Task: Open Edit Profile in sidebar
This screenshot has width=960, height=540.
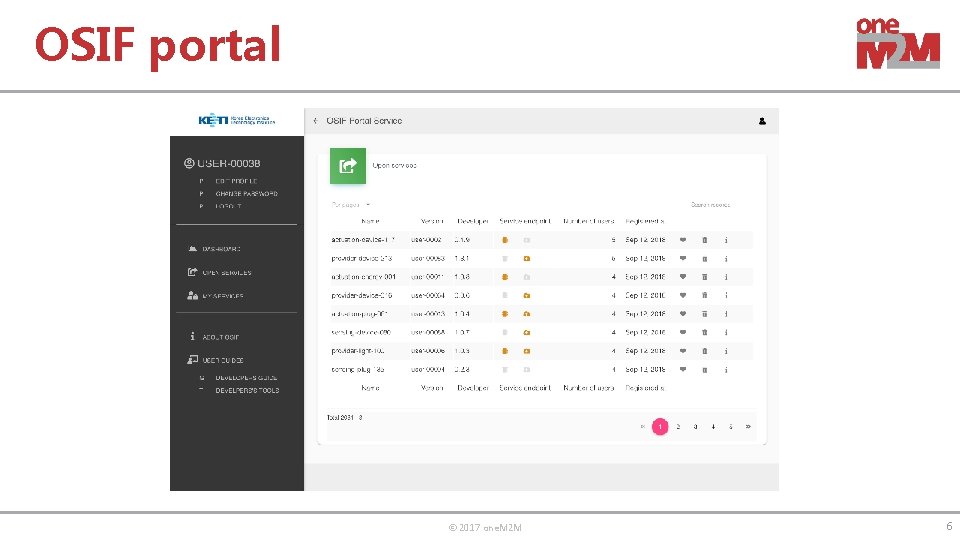Action: 236,181
